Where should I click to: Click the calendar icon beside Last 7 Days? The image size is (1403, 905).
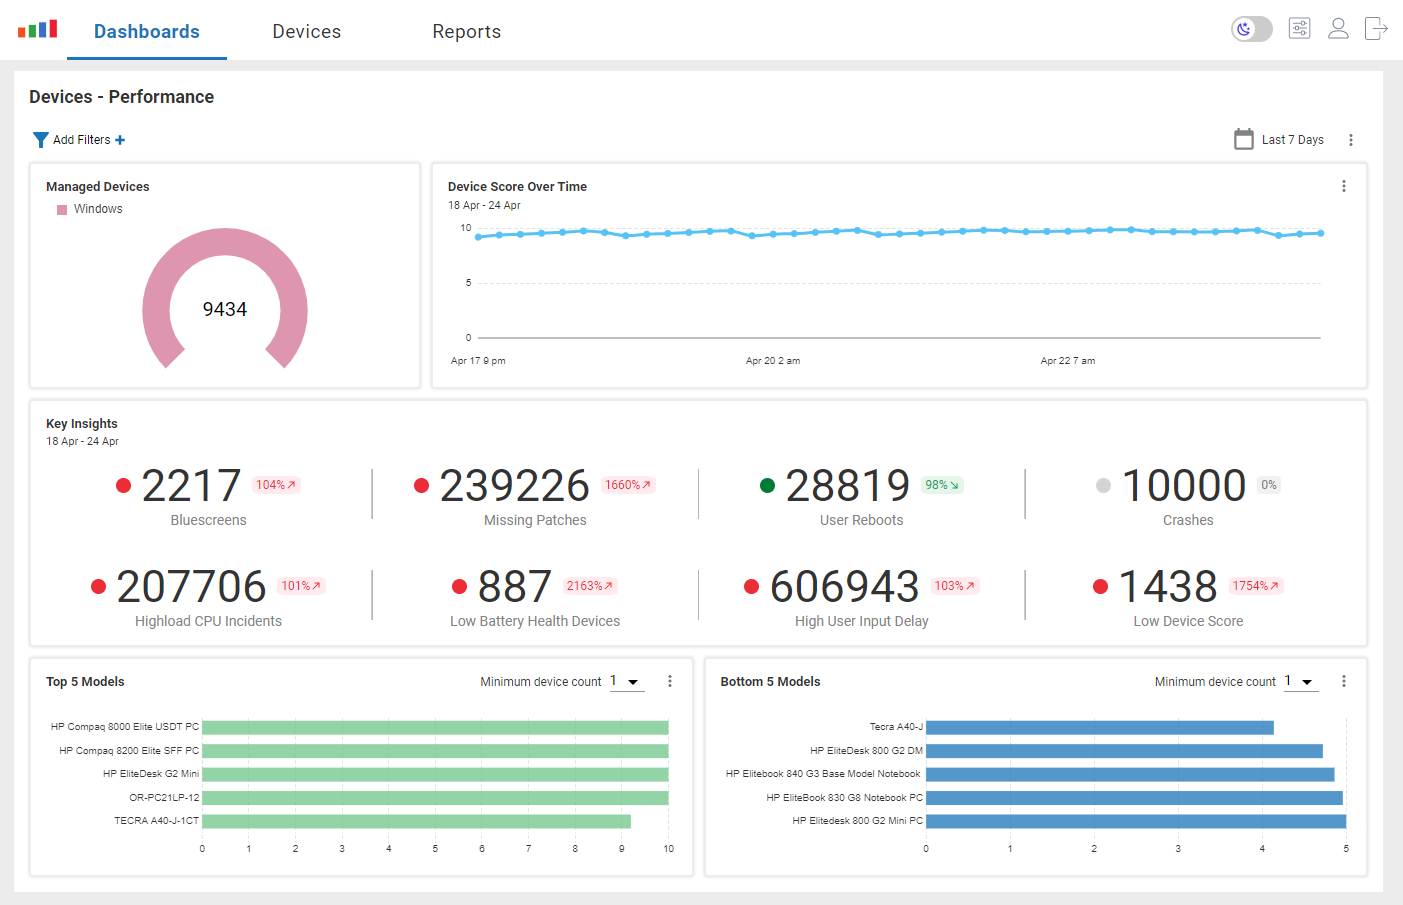point(1243,139)
